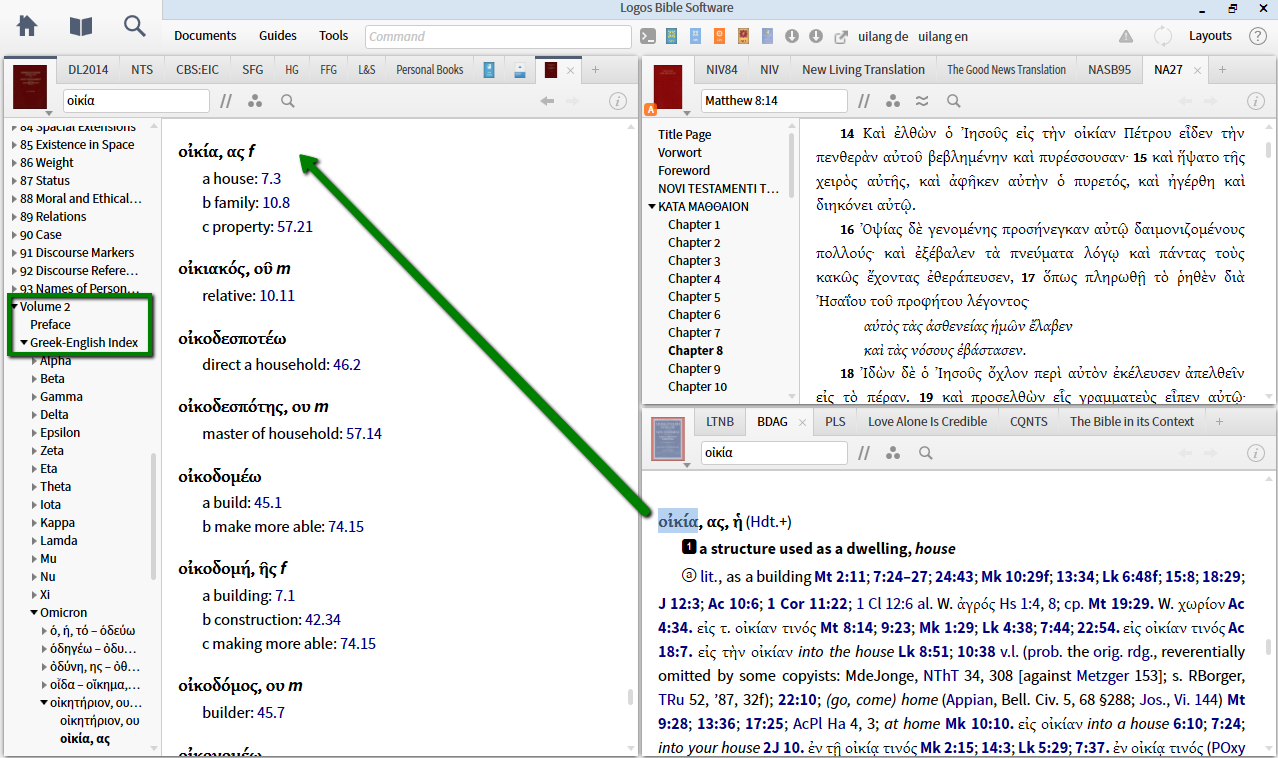Screen dimensions: 1278x758
Task: Expand the Kappa index section
Action: tap(34, 523)
